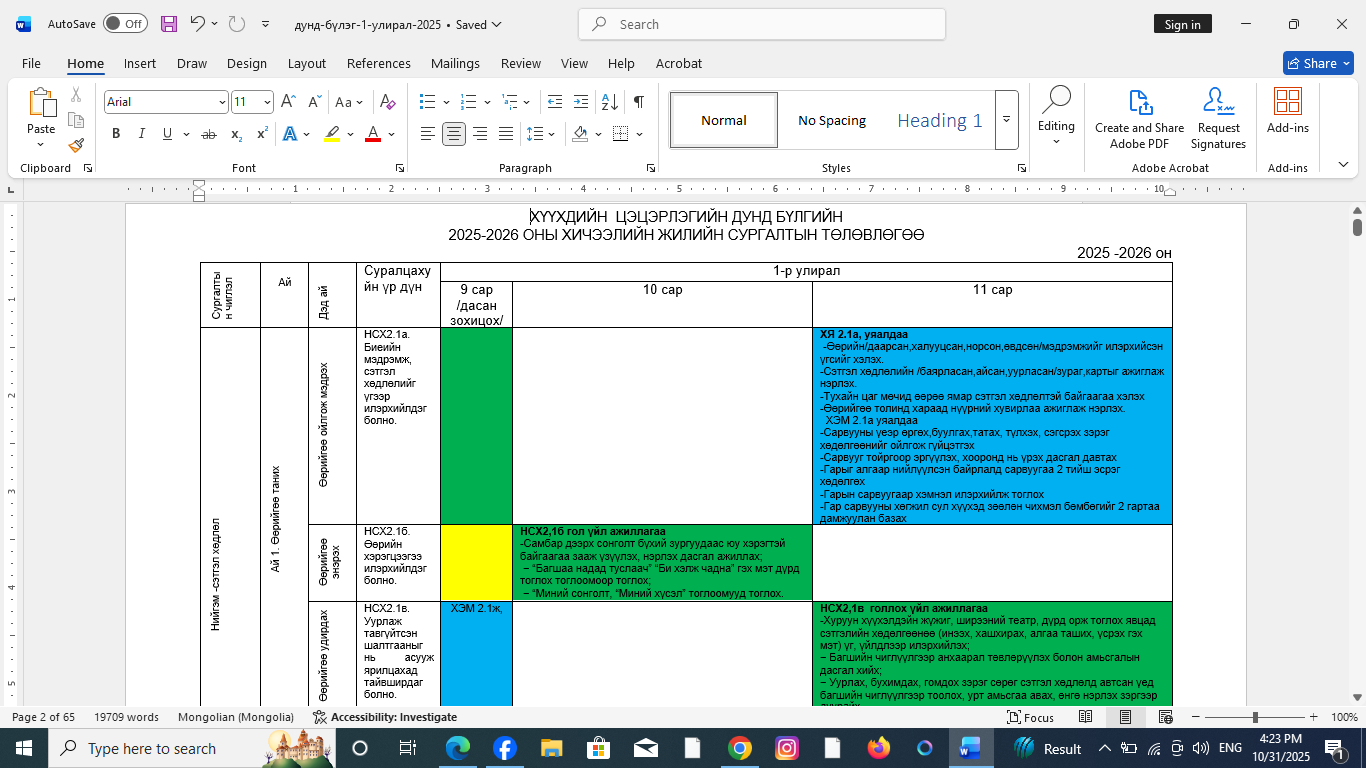Show paragraph marks with pilcrow icon

click(638, 102)
